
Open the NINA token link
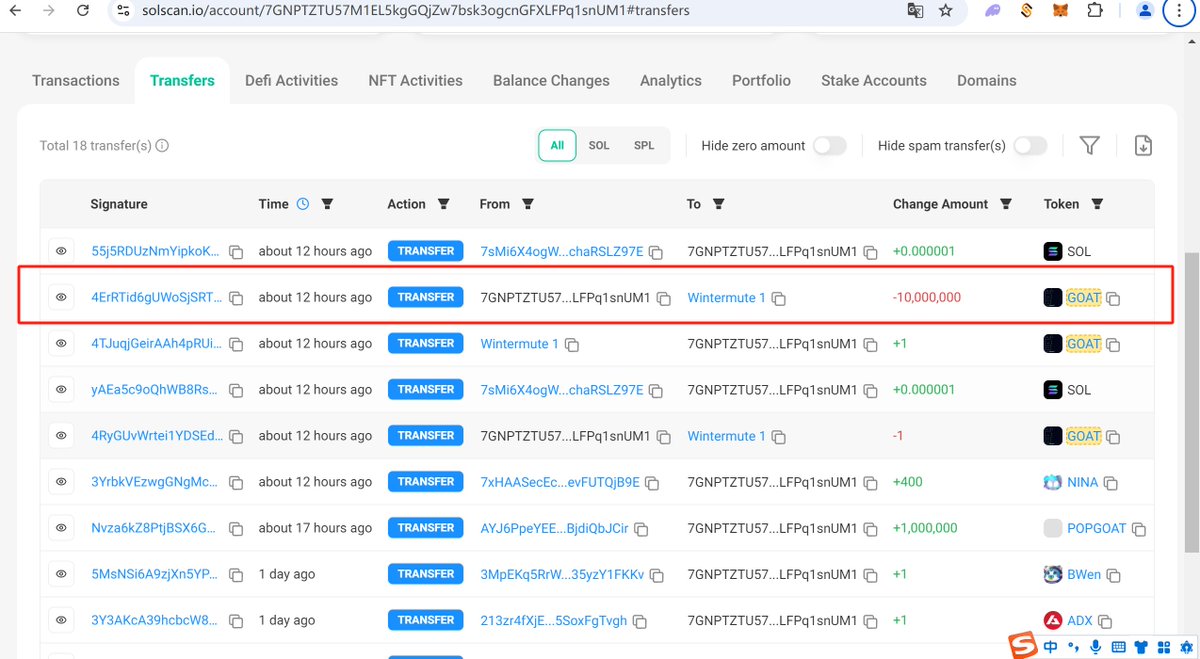click(1082, 482)
